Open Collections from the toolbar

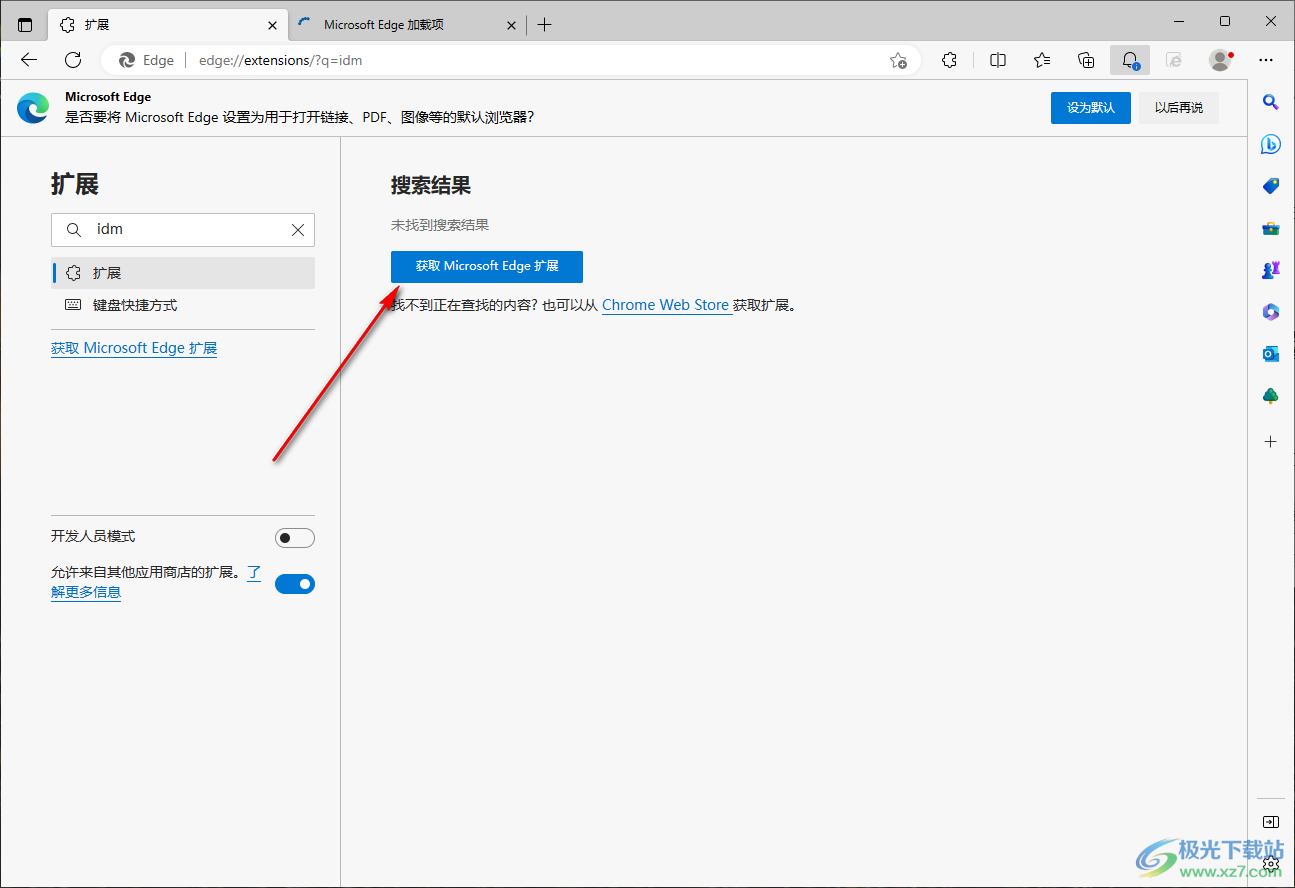pyautogui.click(x=1086, y=60)
